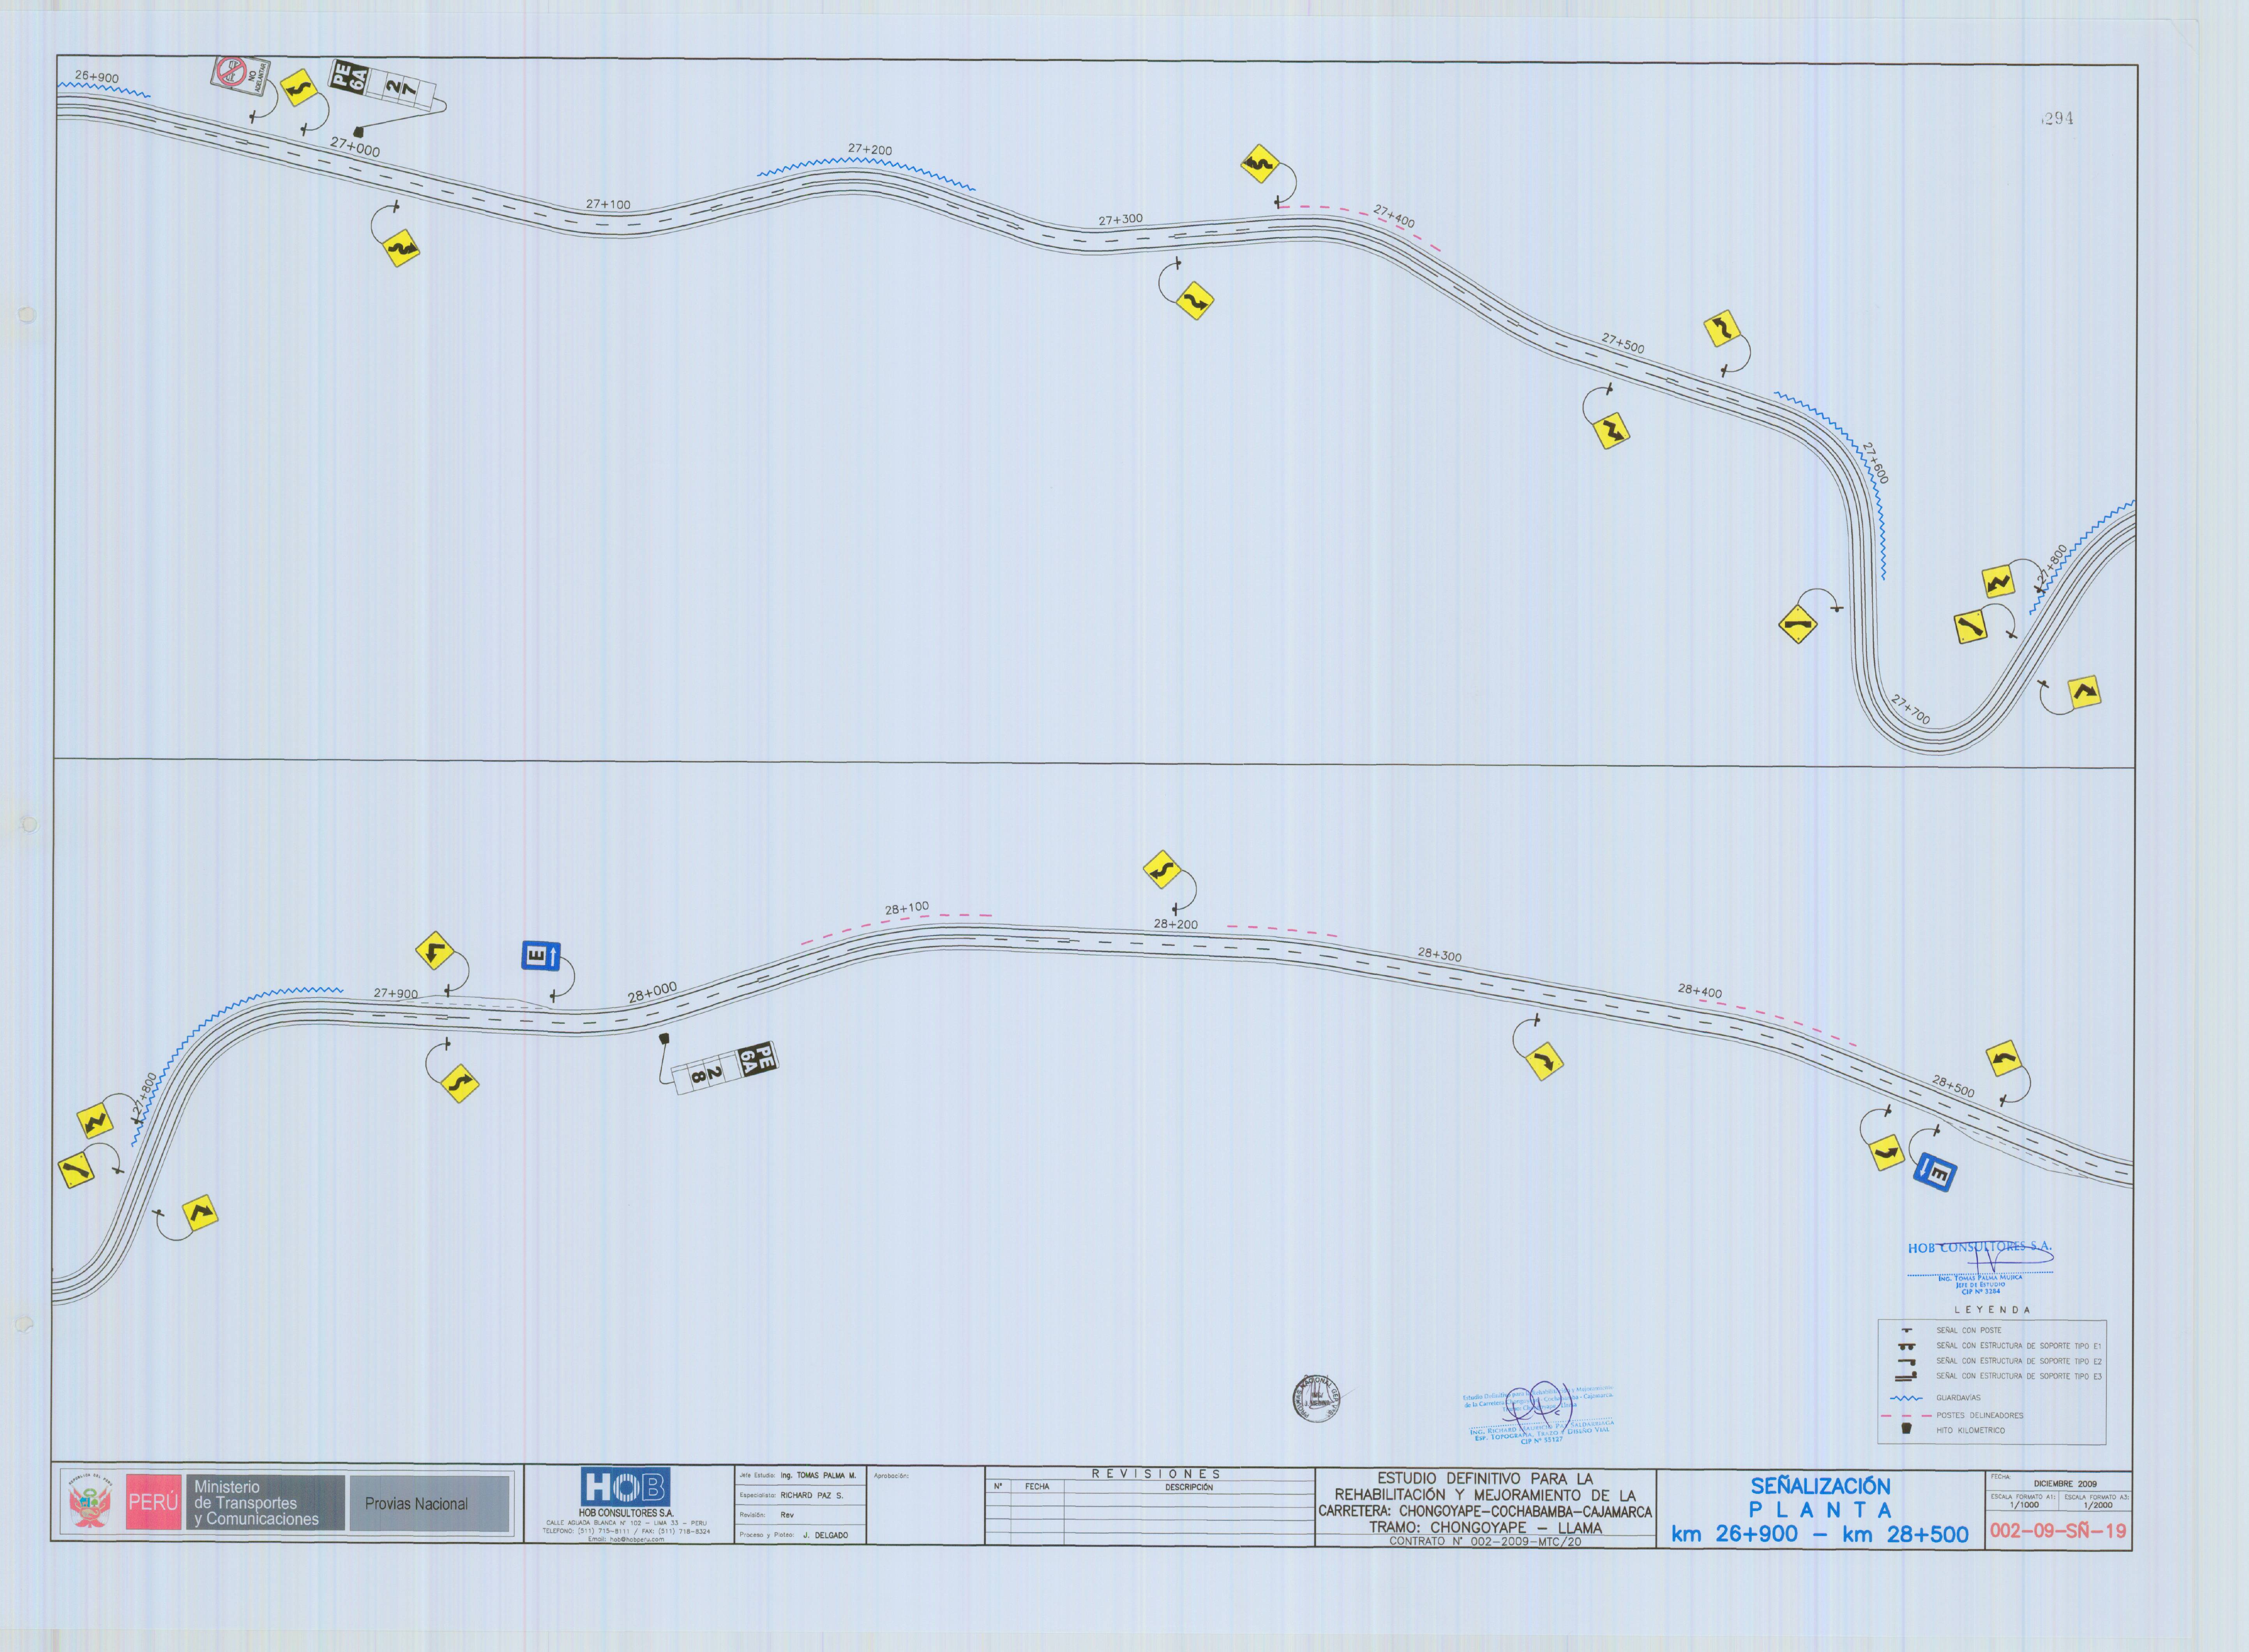This screenshot has height=1652, width=2249.
Task: Click the DESCRIPCIÓN column header
Action: [x=1189, y=1487]
